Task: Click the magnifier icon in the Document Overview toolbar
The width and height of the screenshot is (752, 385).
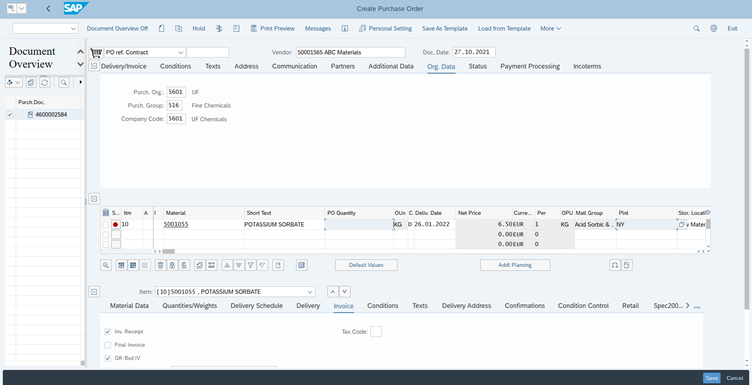Action: pyautogui.click(x=64, y=82)
